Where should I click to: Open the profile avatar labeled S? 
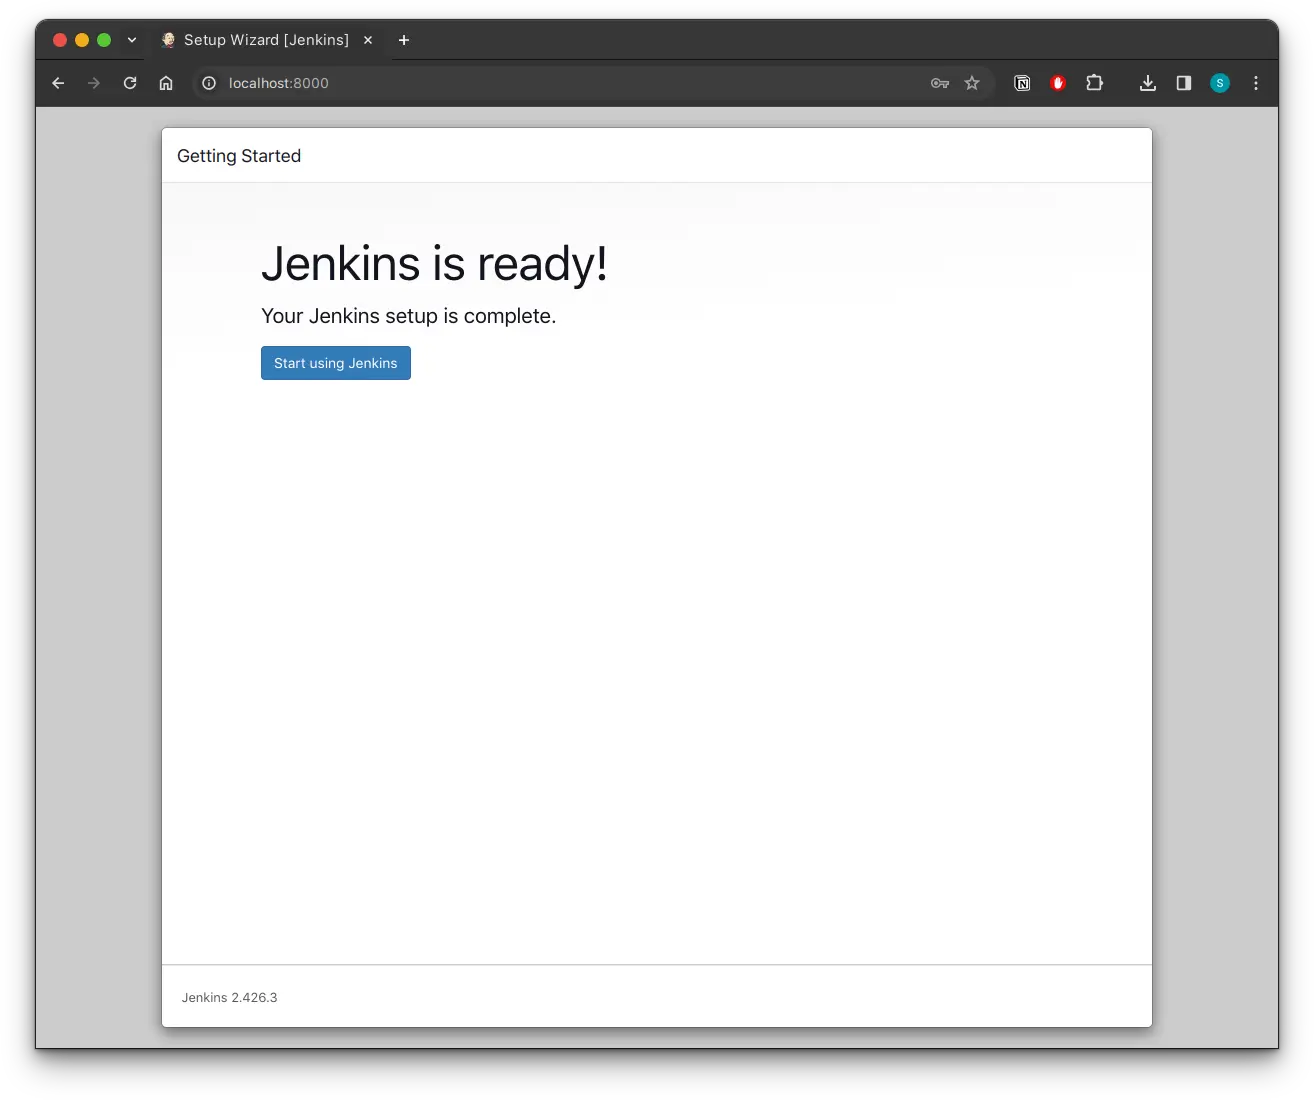coord(1220,83)
